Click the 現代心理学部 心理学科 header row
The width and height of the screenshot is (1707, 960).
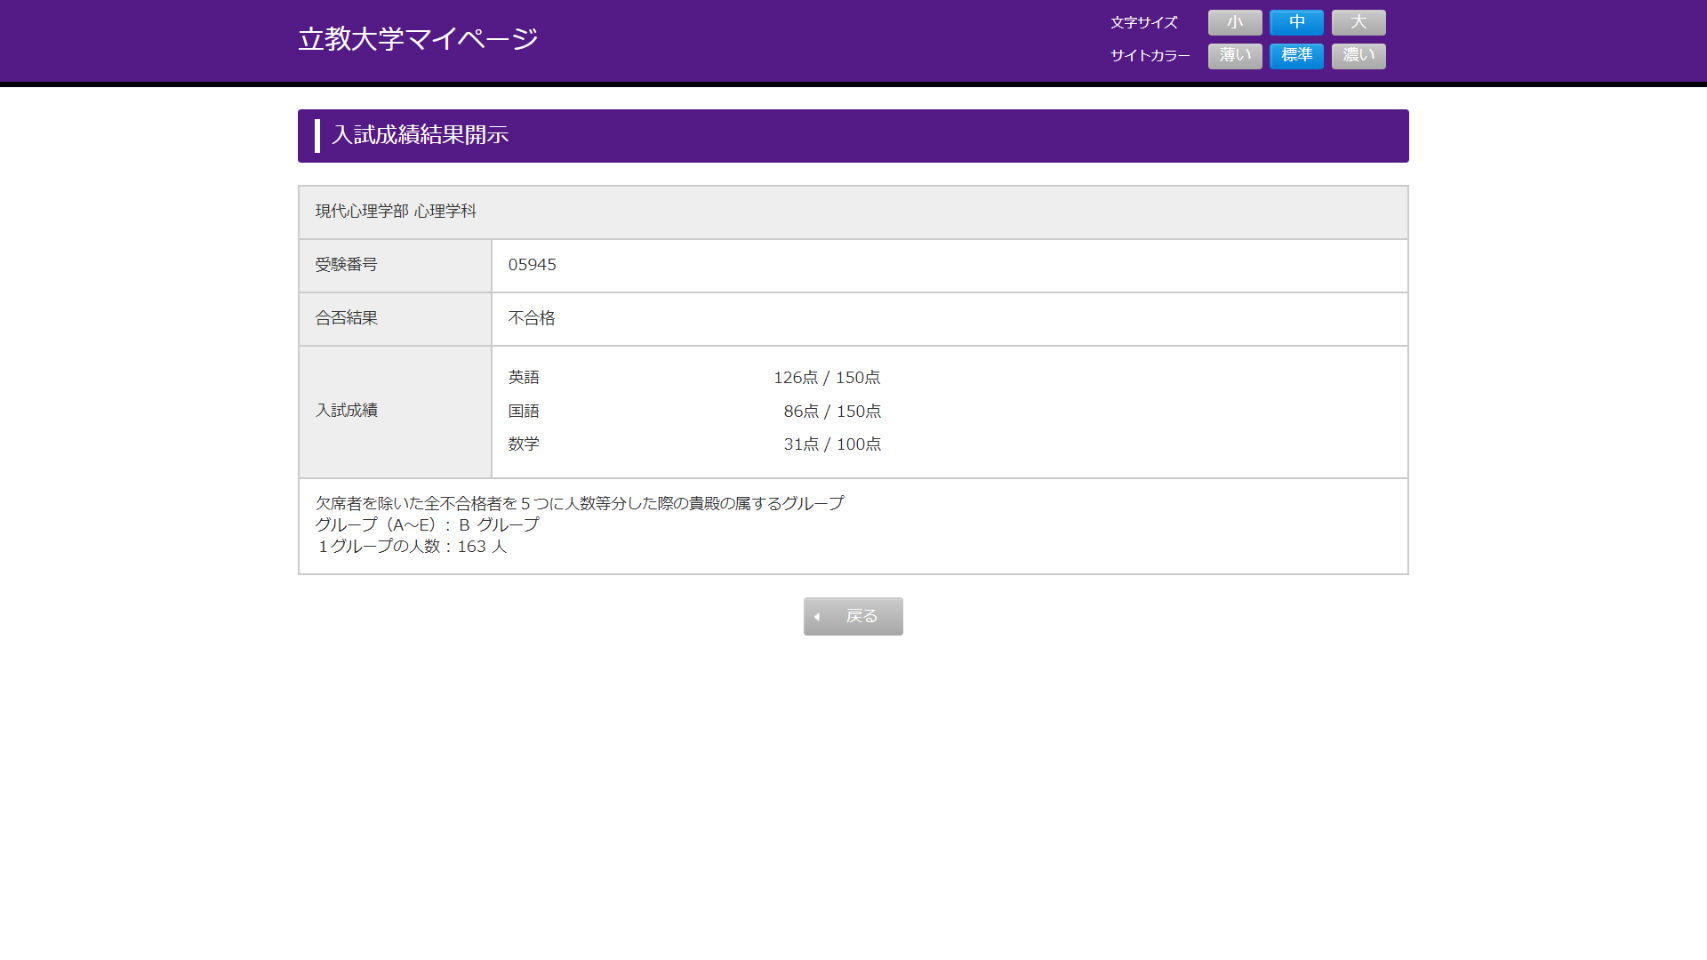point(396,211)
